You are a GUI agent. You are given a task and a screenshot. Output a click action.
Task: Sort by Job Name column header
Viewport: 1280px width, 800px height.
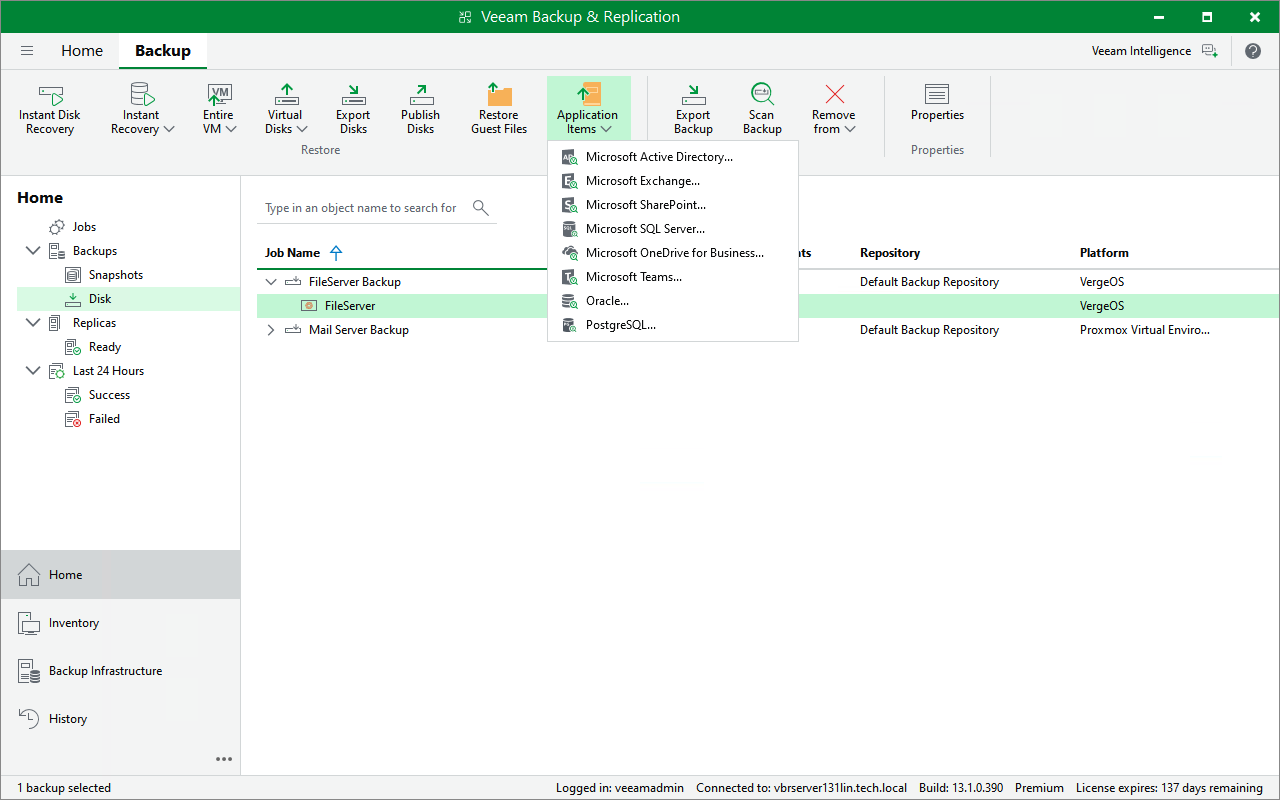click(292, 253)
